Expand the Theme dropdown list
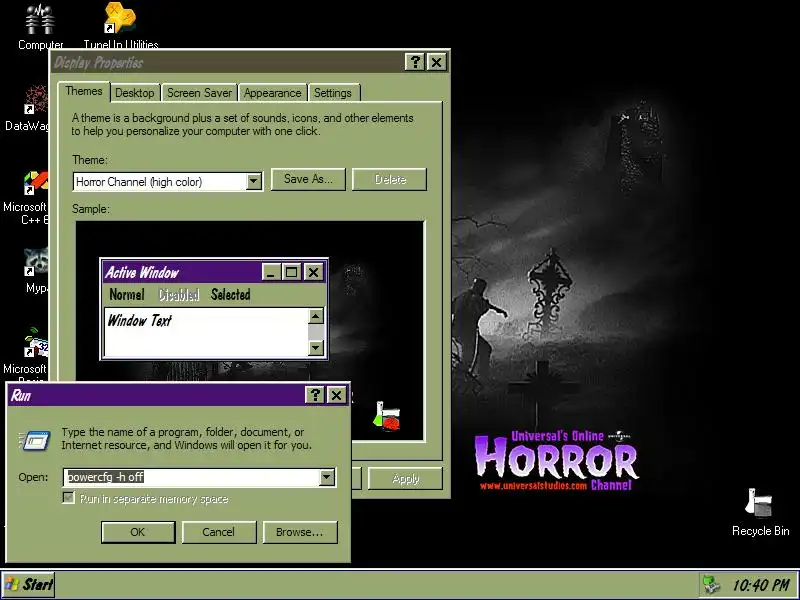This screenshot has width=800, height=600. coord(254,182)
